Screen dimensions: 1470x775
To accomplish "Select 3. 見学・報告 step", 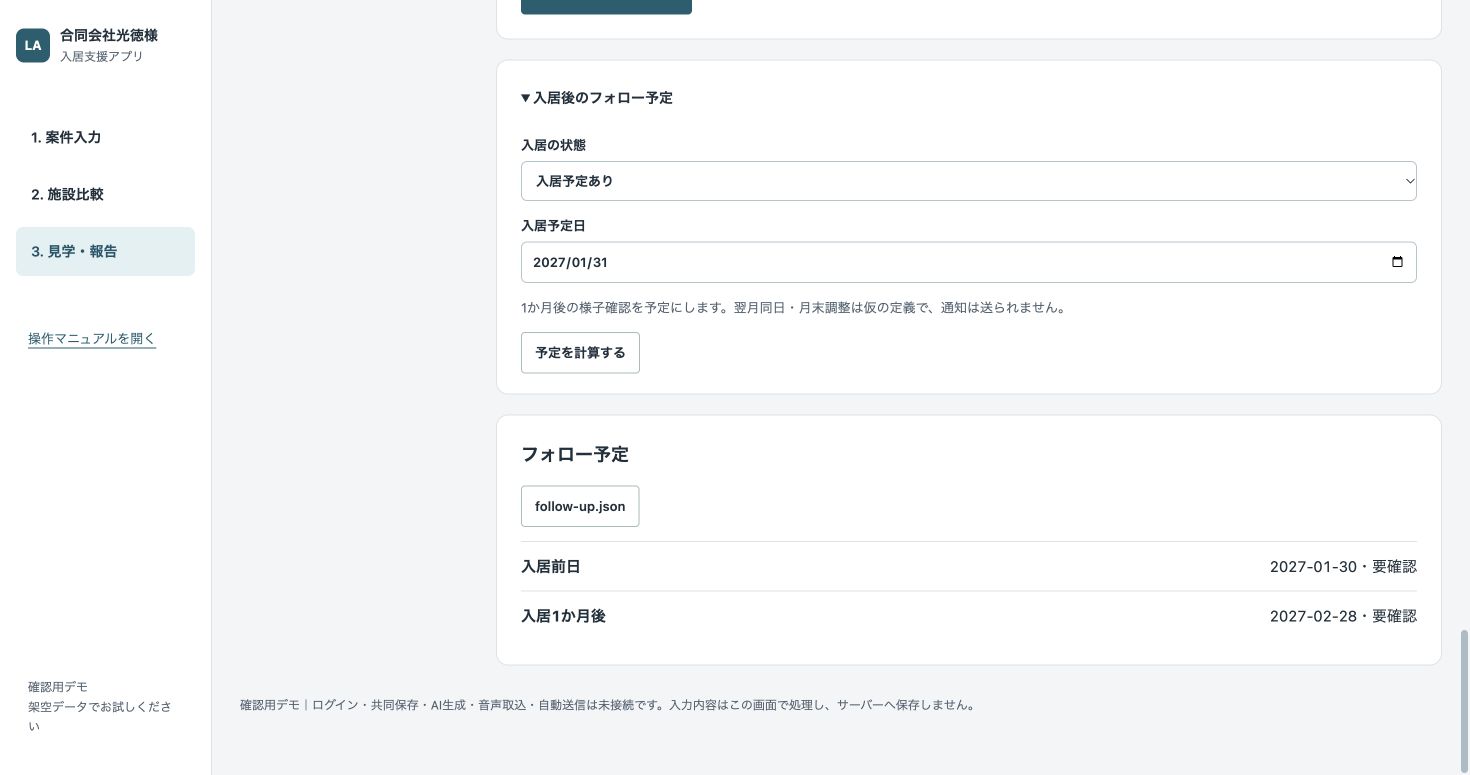I will [105, 251].
